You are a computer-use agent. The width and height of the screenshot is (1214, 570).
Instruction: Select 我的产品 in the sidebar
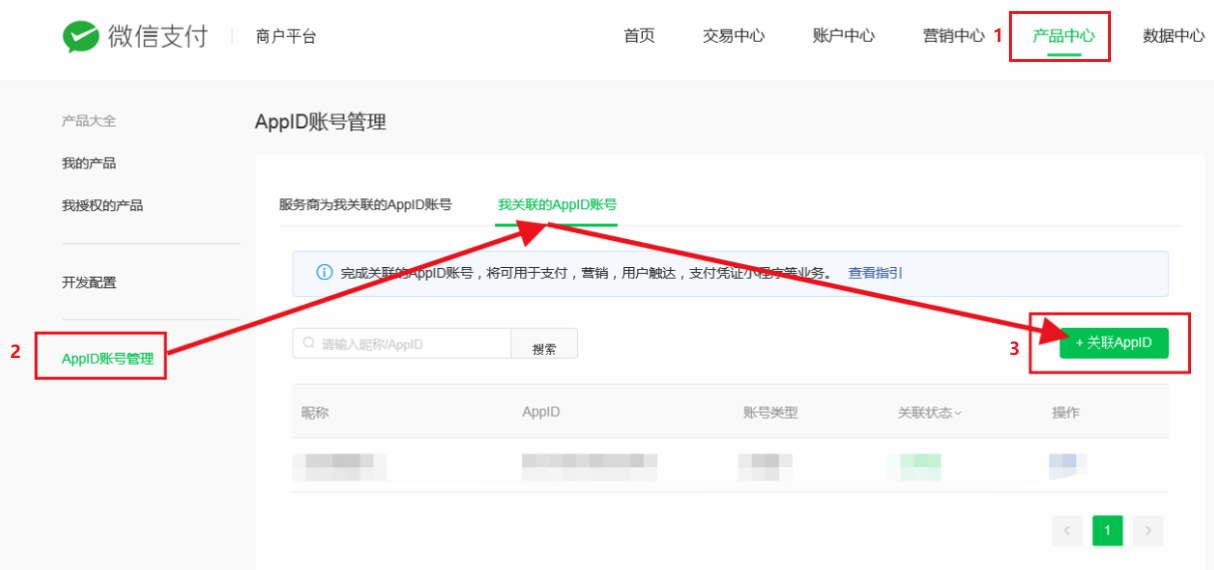[89, 163]
